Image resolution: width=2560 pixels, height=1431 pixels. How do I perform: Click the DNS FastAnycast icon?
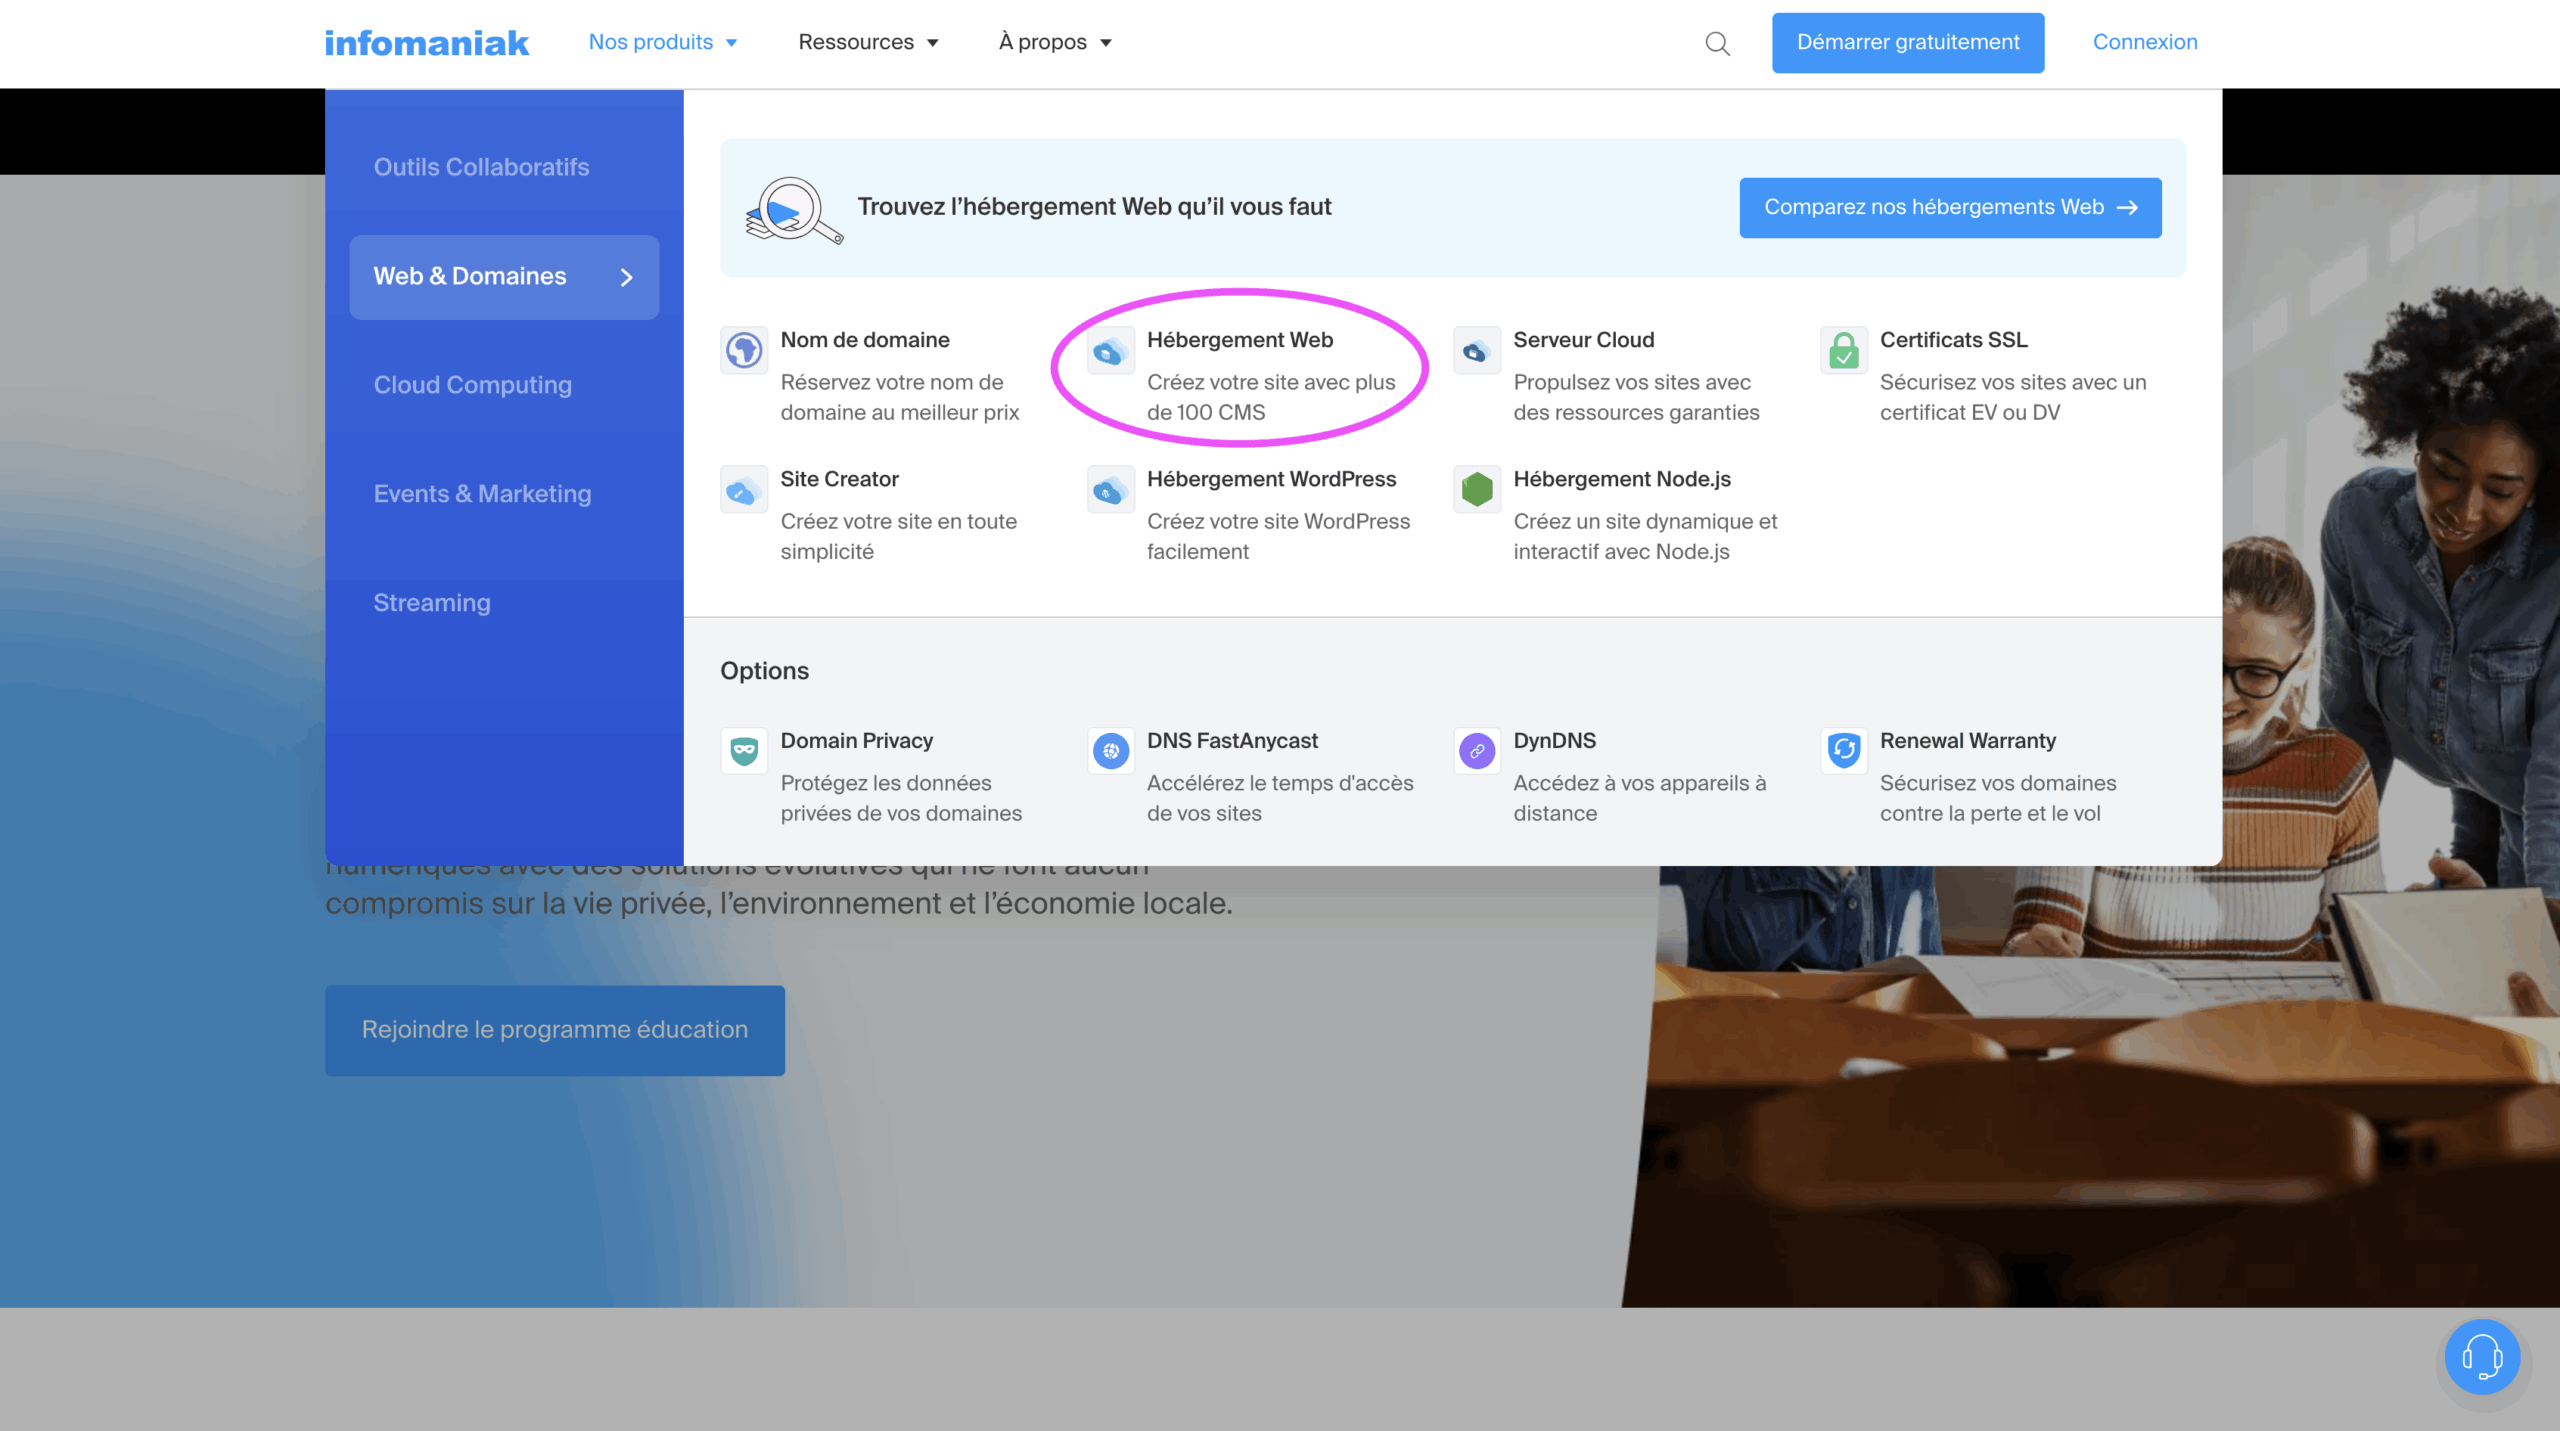pyautogui.click(x=1110, y=751)
